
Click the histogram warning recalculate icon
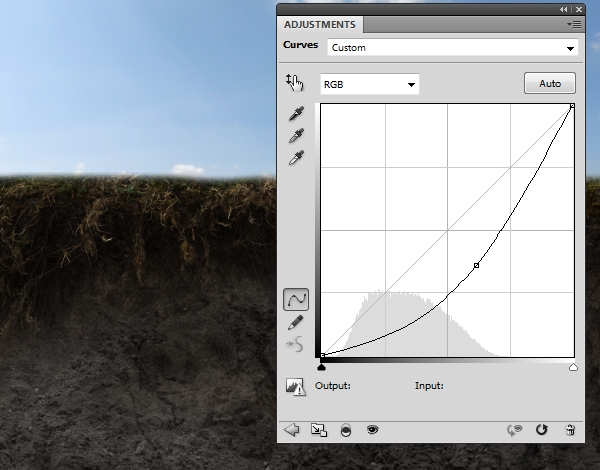click(296, 387)
